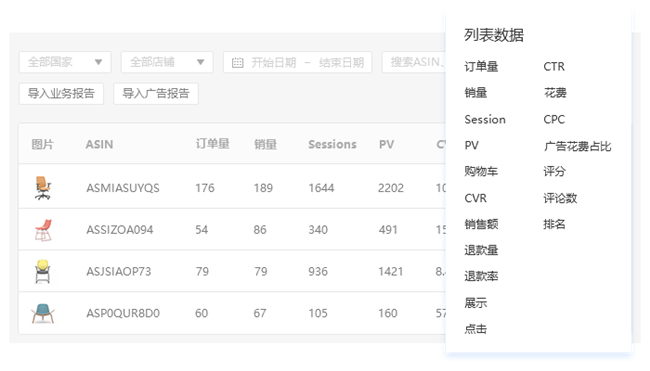The image size is (650, 371).
Task: Click the 导入广告报告 button
Action: click(x=156, y=94)
